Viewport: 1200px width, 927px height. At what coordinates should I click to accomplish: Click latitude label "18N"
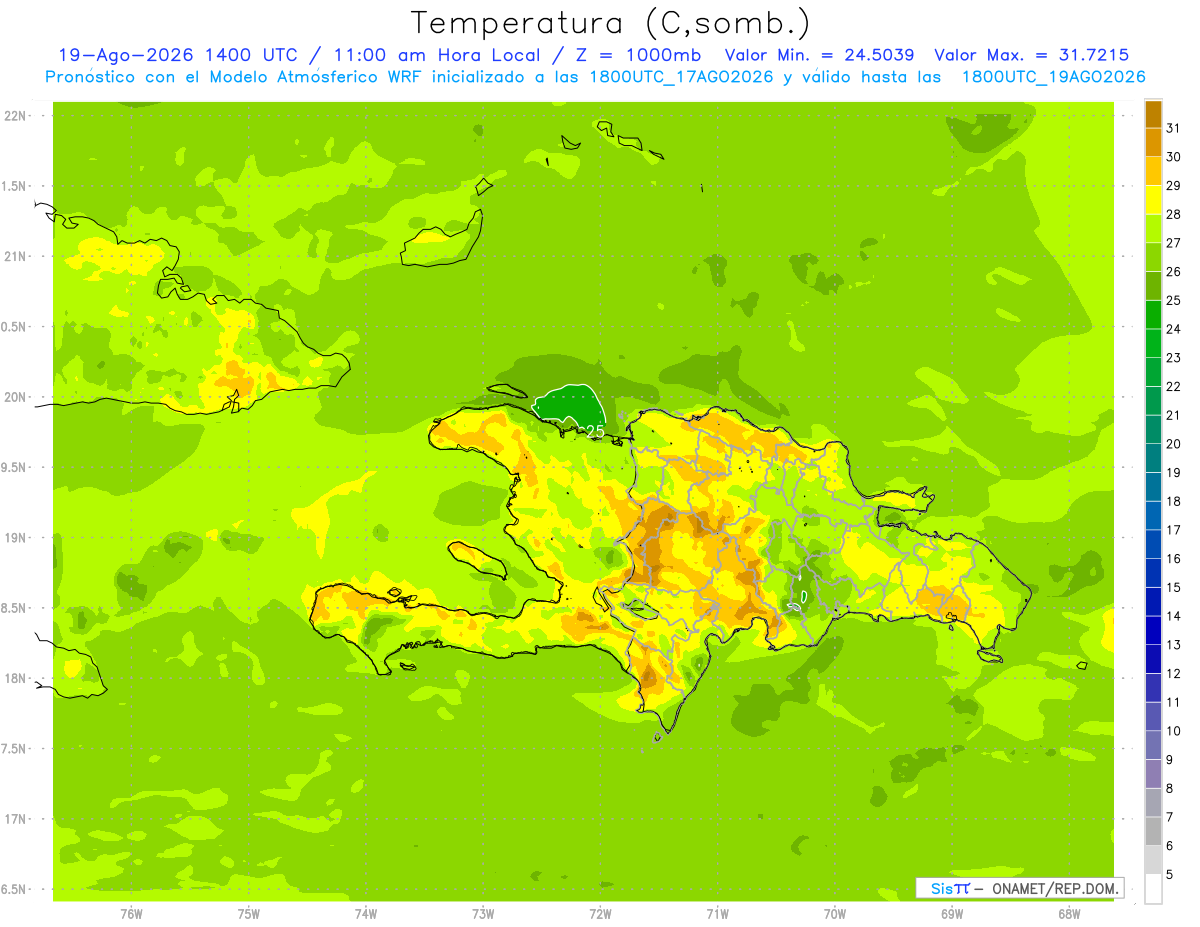[15, 679]
